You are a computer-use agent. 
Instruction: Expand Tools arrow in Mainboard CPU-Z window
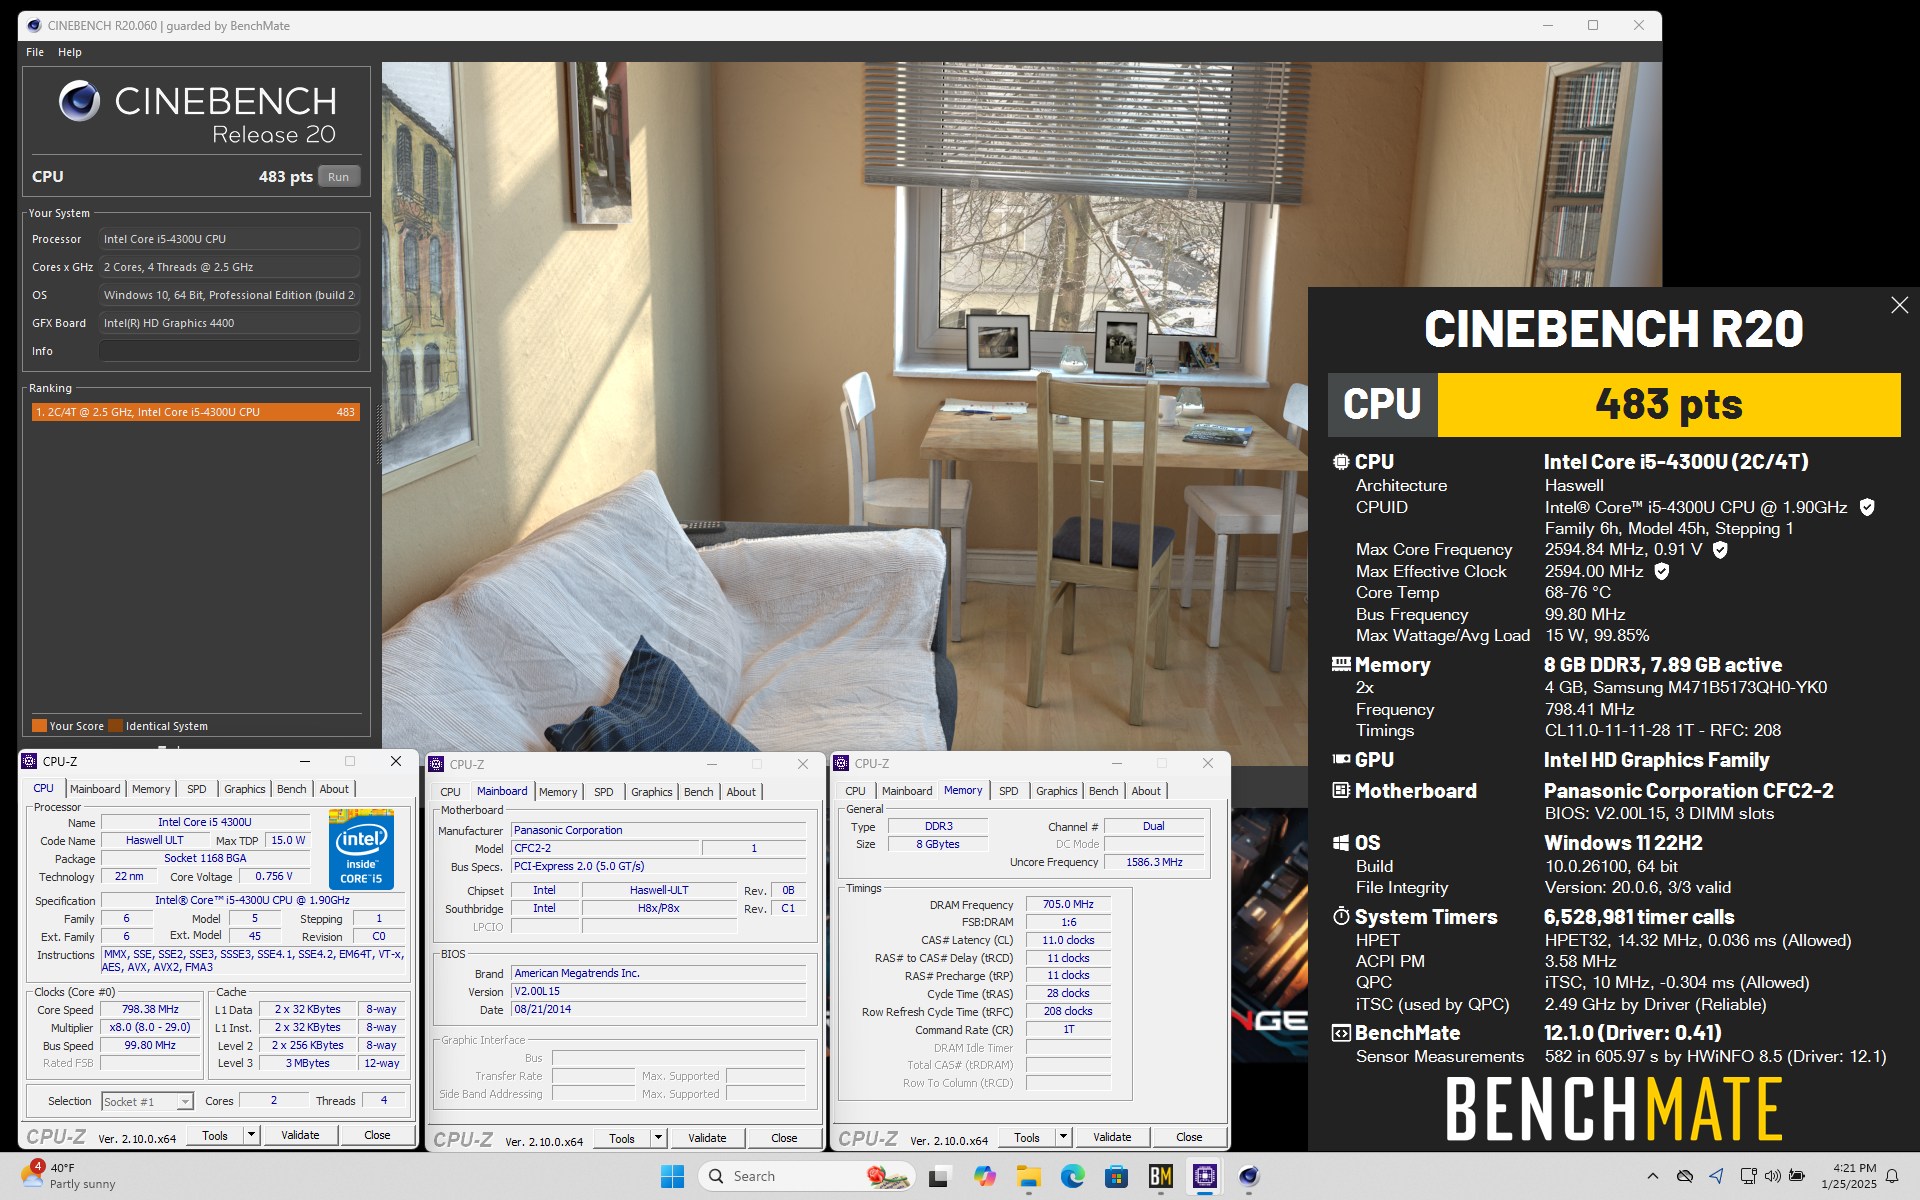click(659, 1138)
